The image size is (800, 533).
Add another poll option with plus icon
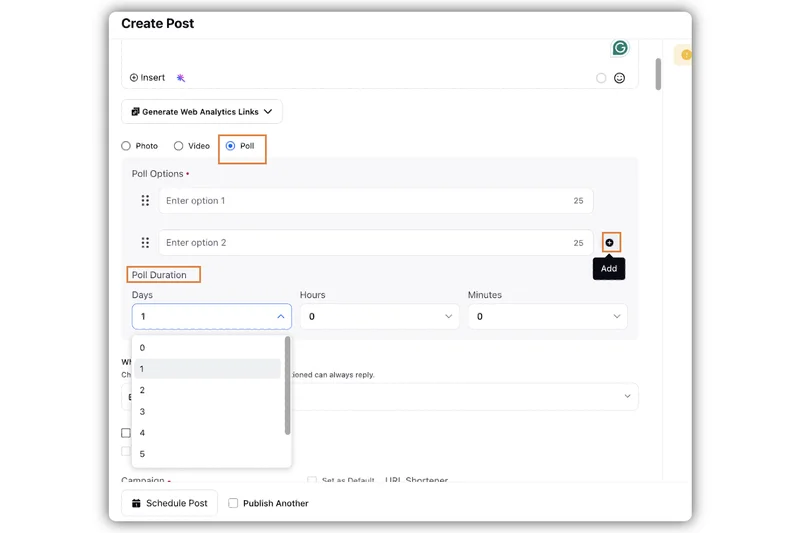tap(610, 243)
